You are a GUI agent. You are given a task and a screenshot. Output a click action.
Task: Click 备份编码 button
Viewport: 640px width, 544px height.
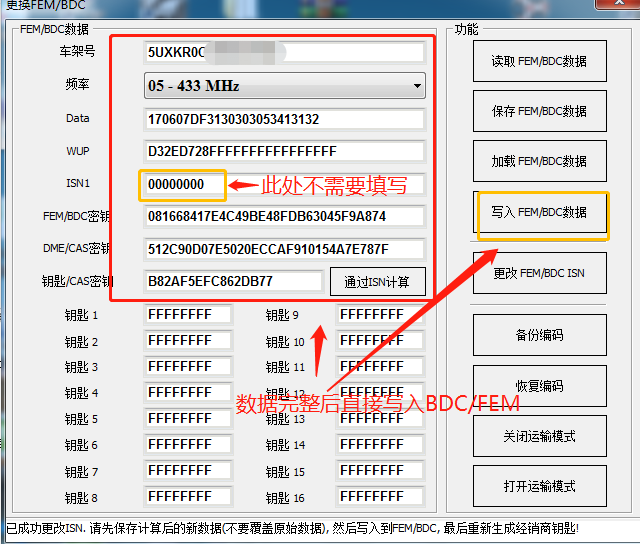(540, 335)
